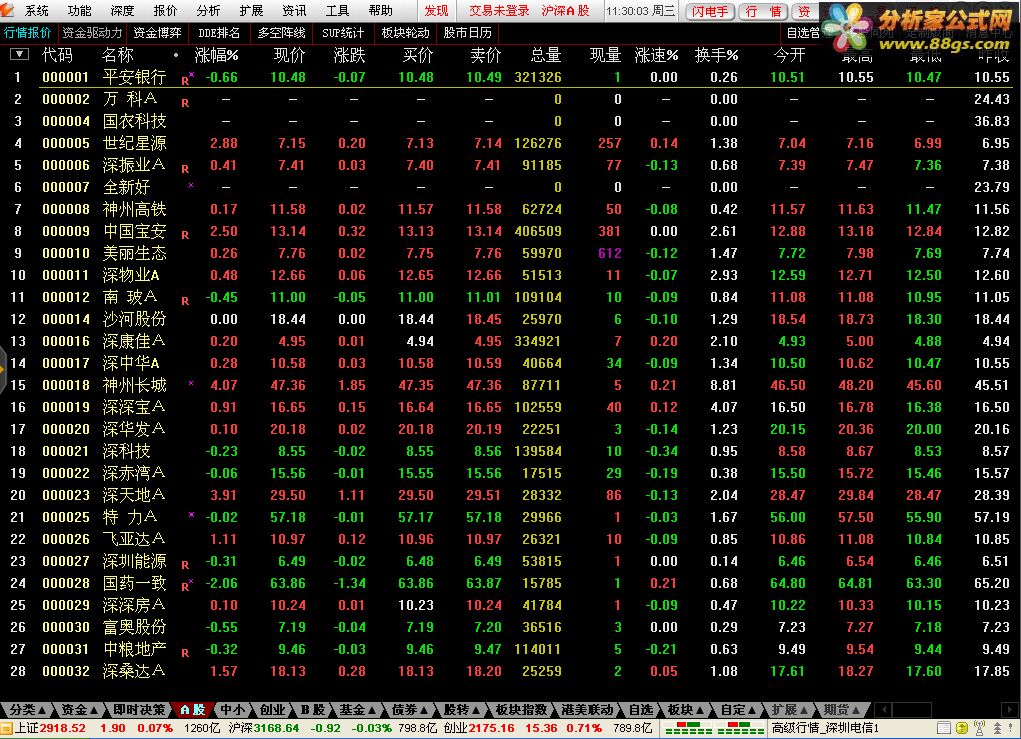Select the 中小 bottom tab
Screen dimensions: 1021x739
(232, 710)
